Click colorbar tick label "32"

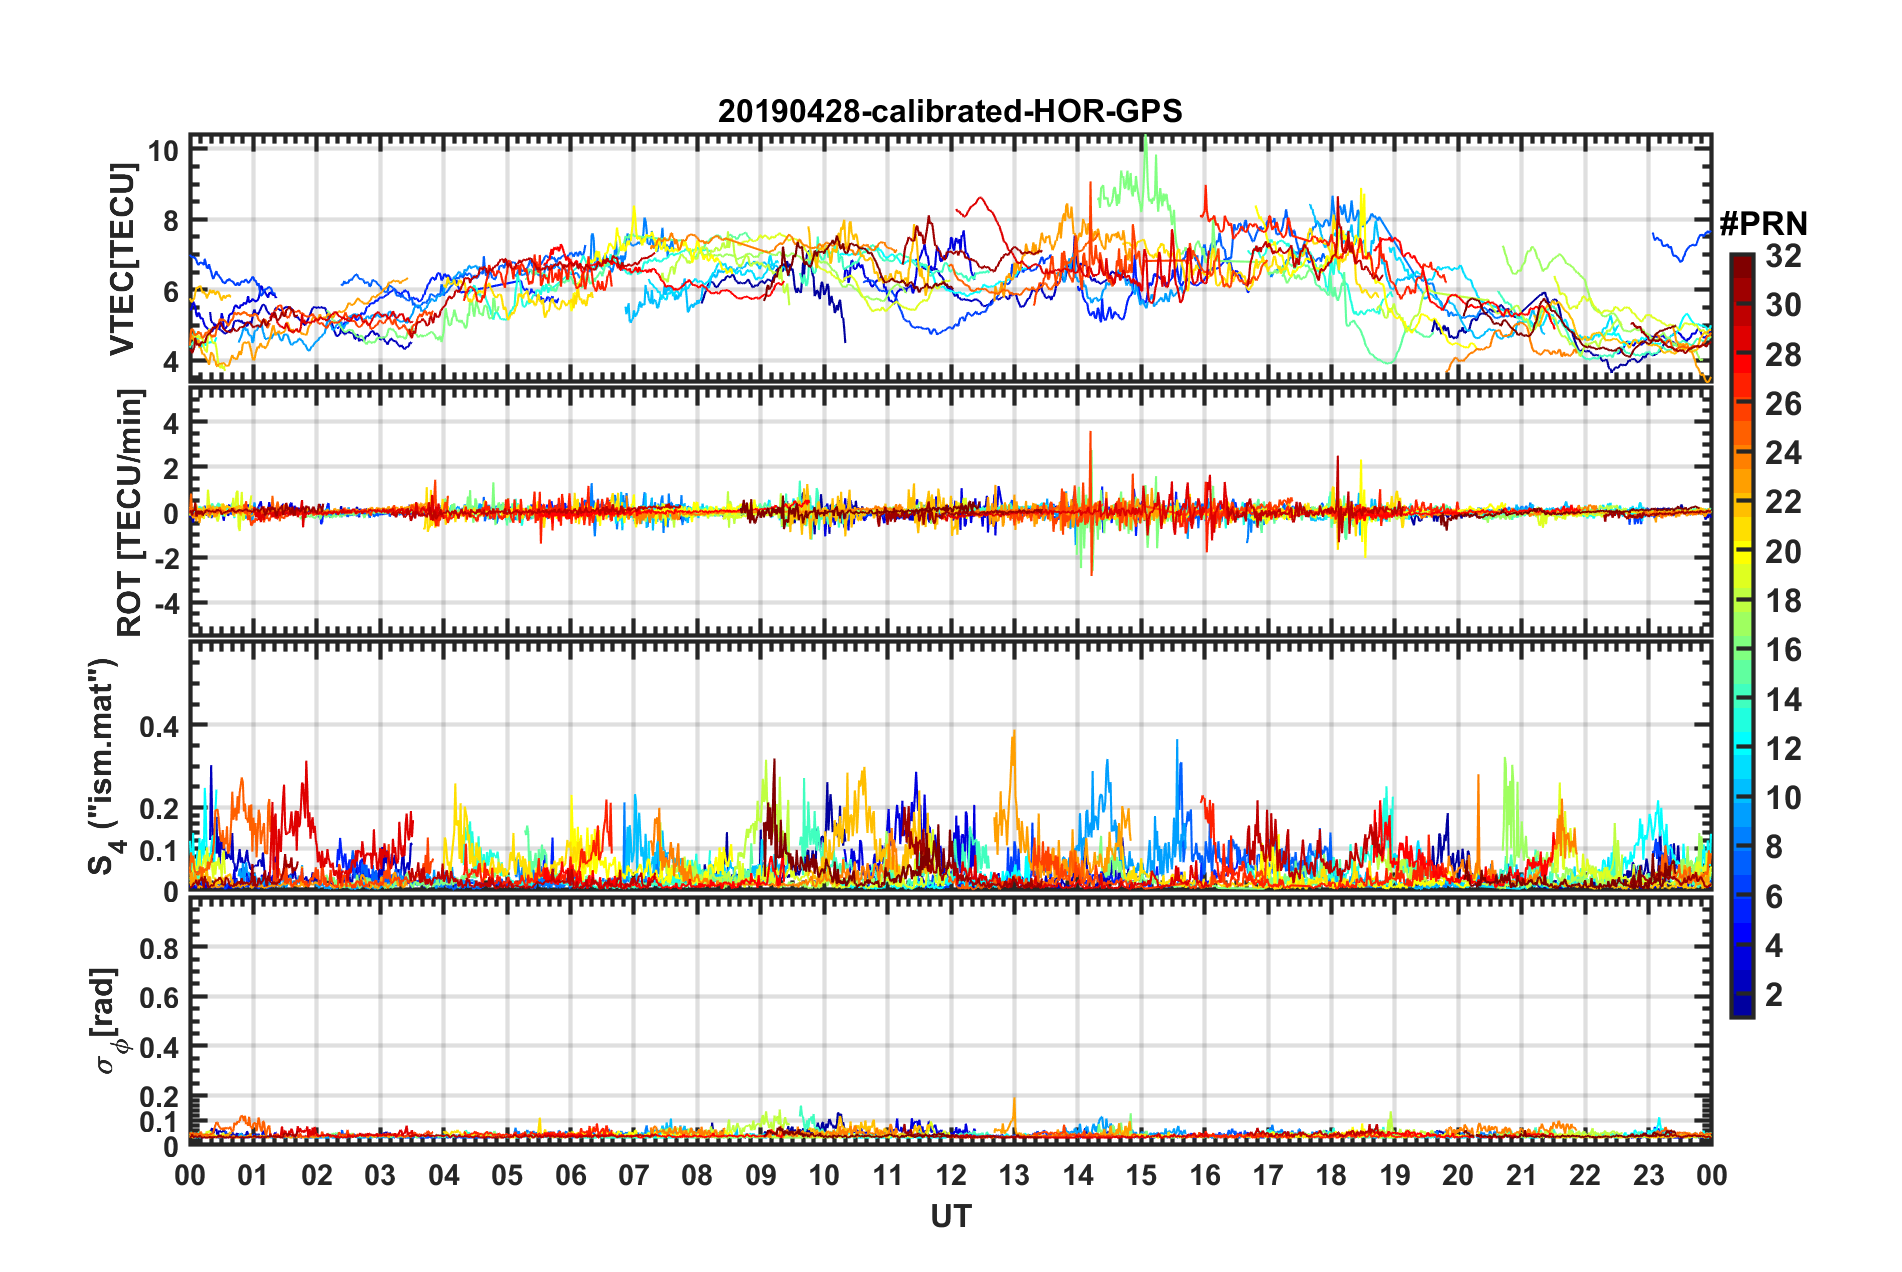(x=1783, y=256)
